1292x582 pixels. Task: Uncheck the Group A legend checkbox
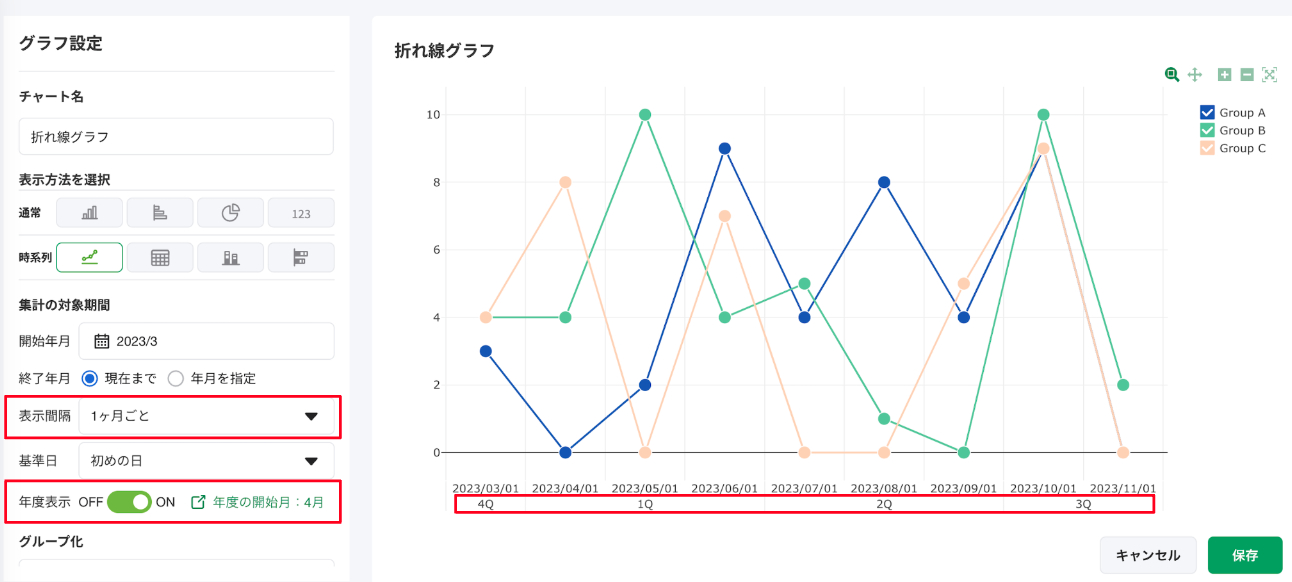coord(1207,113)
